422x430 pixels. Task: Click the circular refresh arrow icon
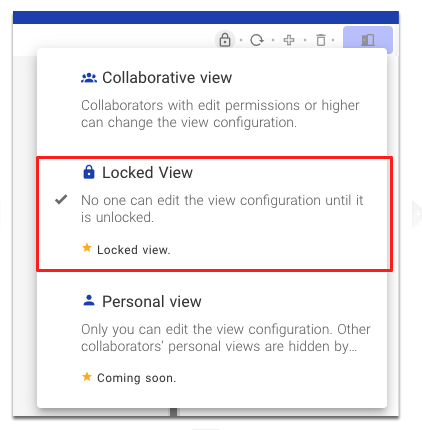point(257,40)
